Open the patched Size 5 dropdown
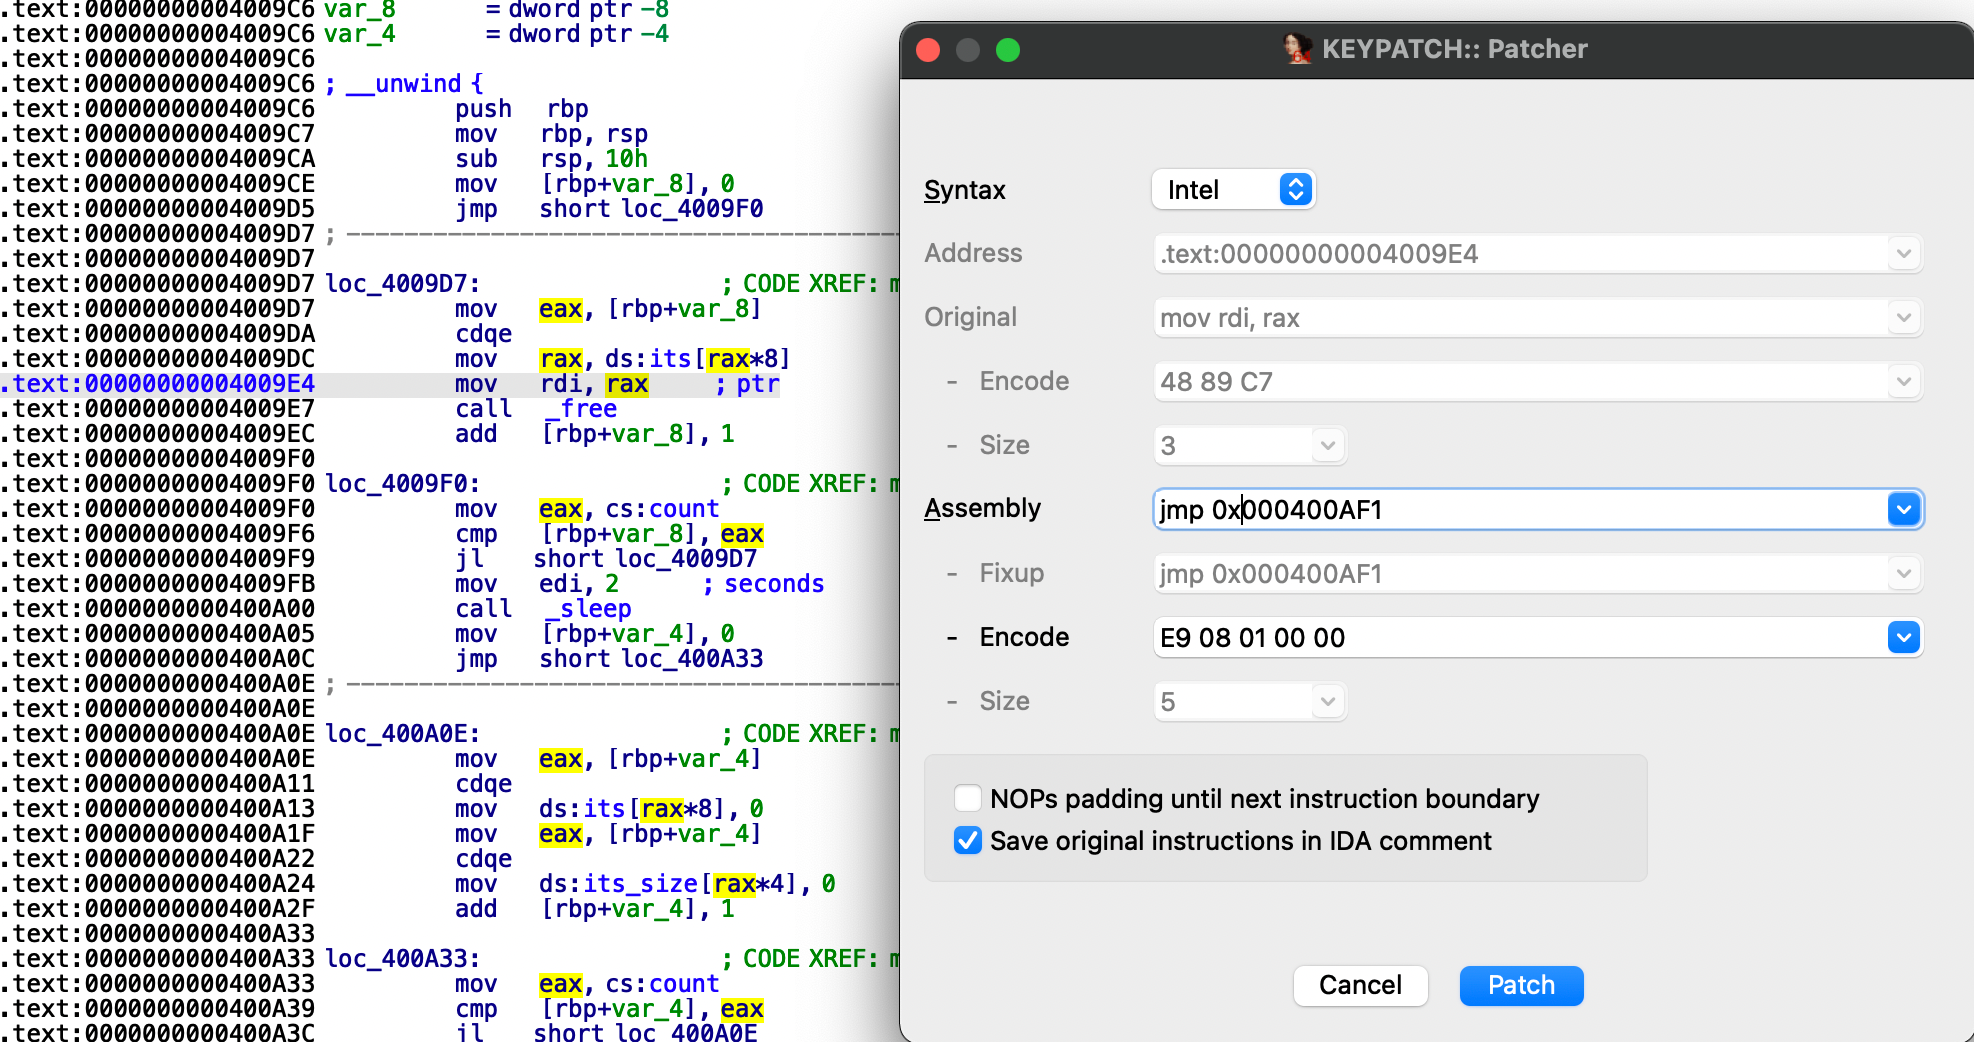The width and height of the screenshot is (1974, 1042). pyautogui.click(x=1328, y=702)
